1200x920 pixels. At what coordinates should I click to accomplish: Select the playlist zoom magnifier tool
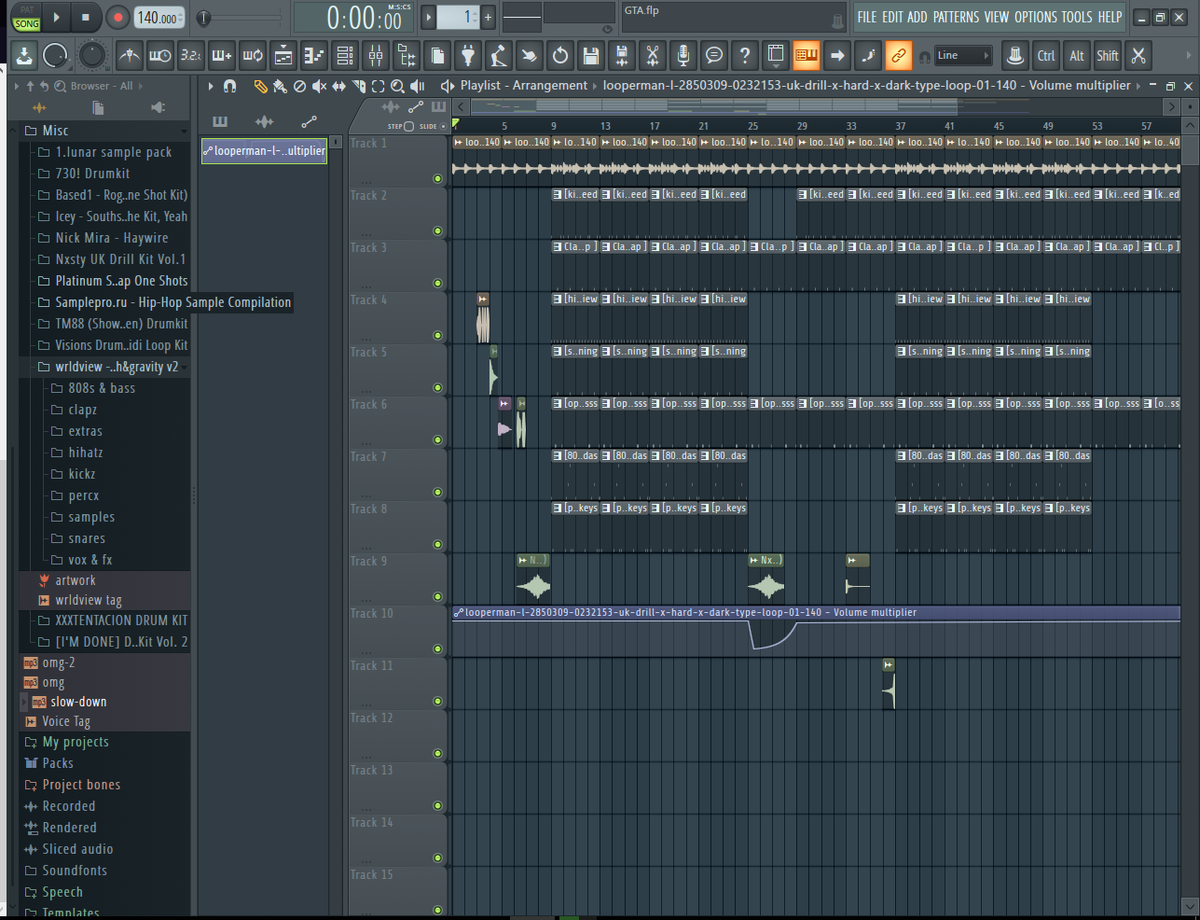398,86
